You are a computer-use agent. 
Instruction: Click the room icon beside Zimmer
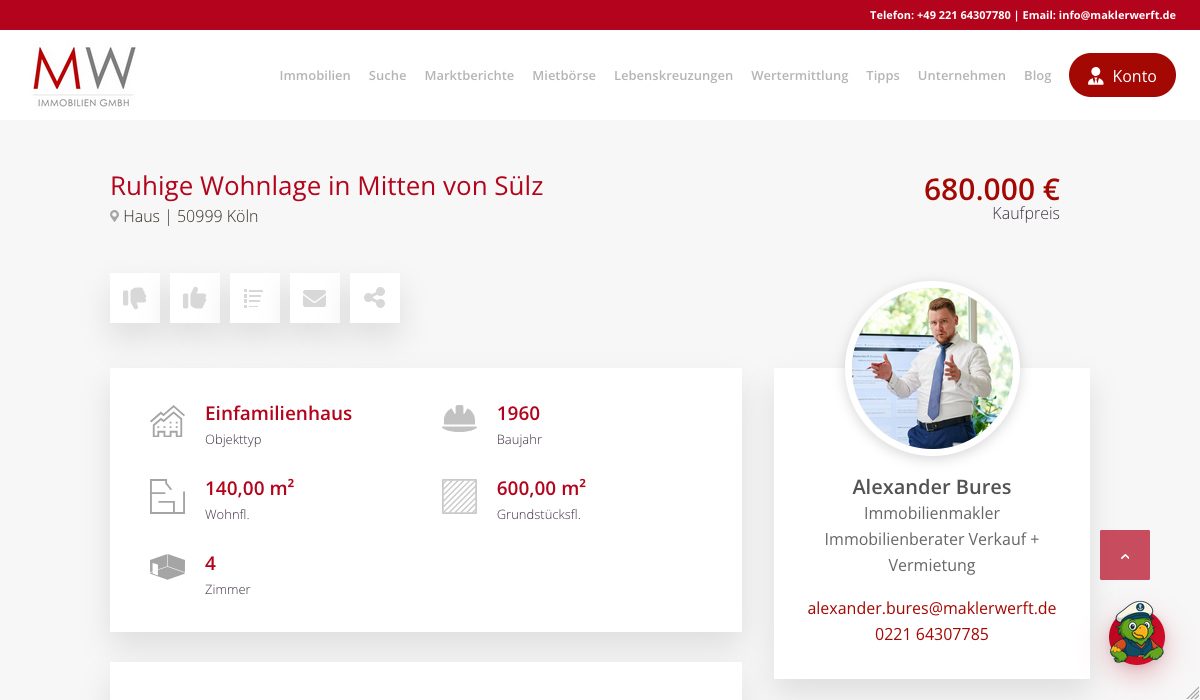pos(167,567)
